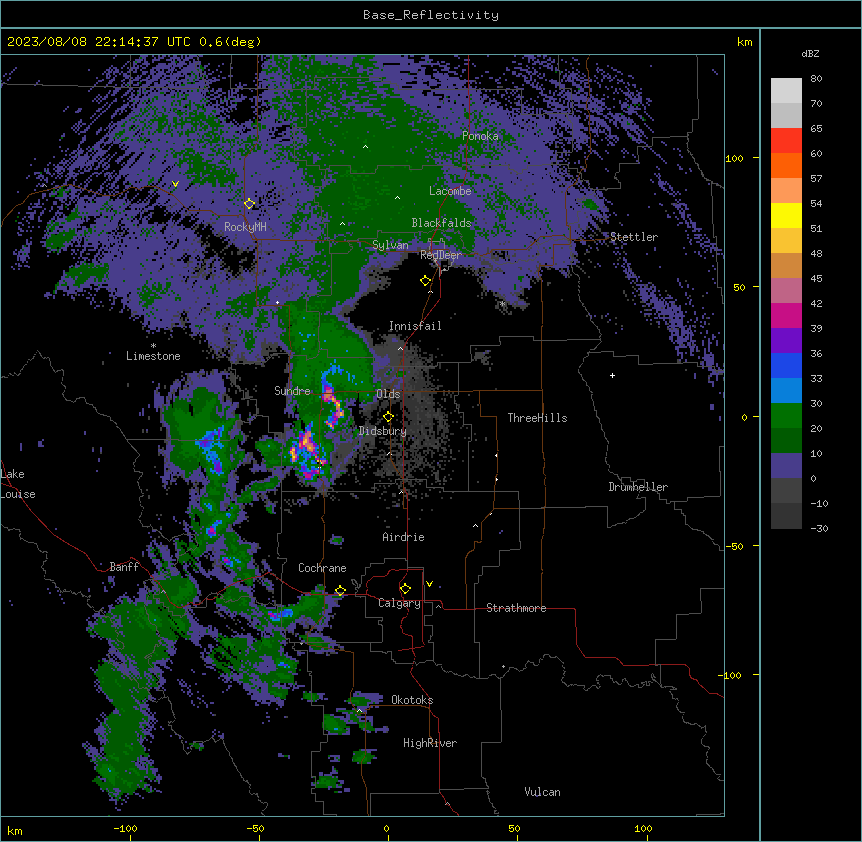Click the RockyMH city label
The image size is (862, 842).
point(245,226)
